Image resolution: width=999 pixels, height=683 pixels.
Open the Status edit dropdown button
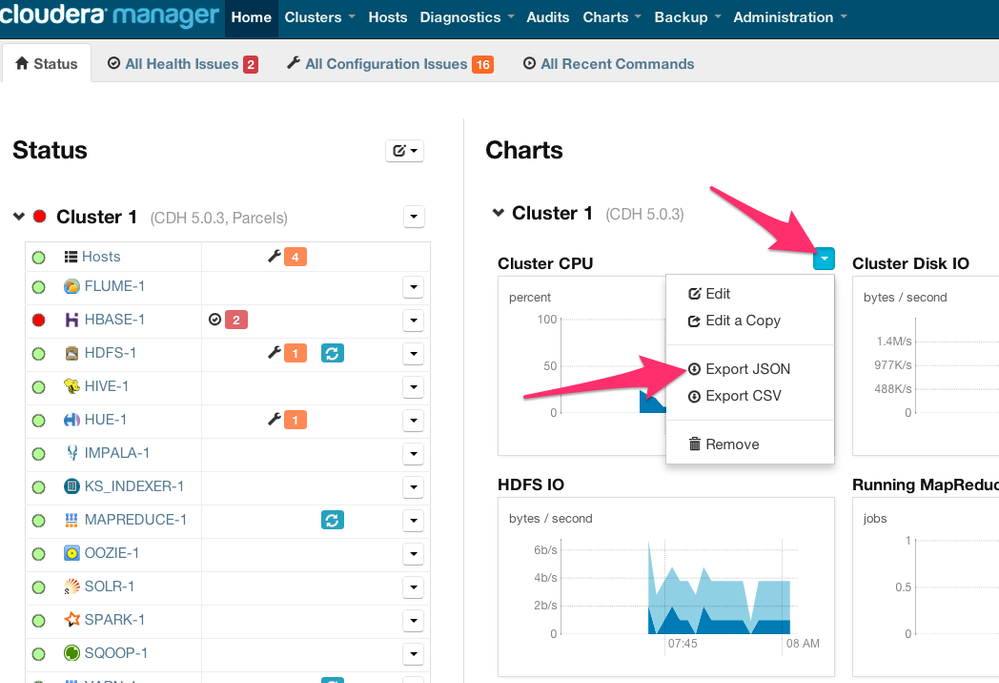click(x=405, y=151)
